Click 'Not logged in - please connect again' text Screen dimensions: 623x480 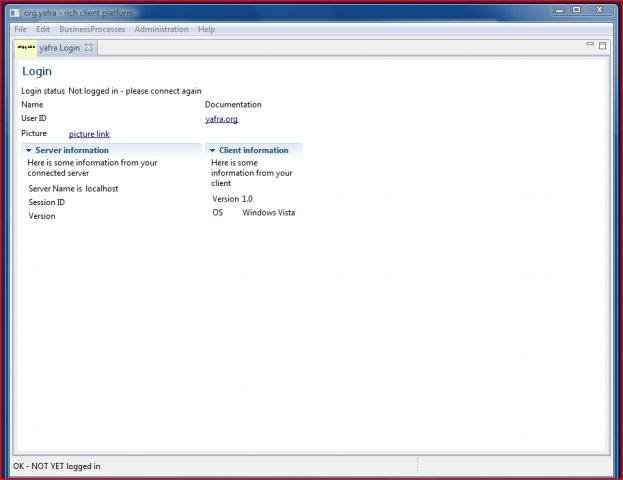(x=135, y=91)
